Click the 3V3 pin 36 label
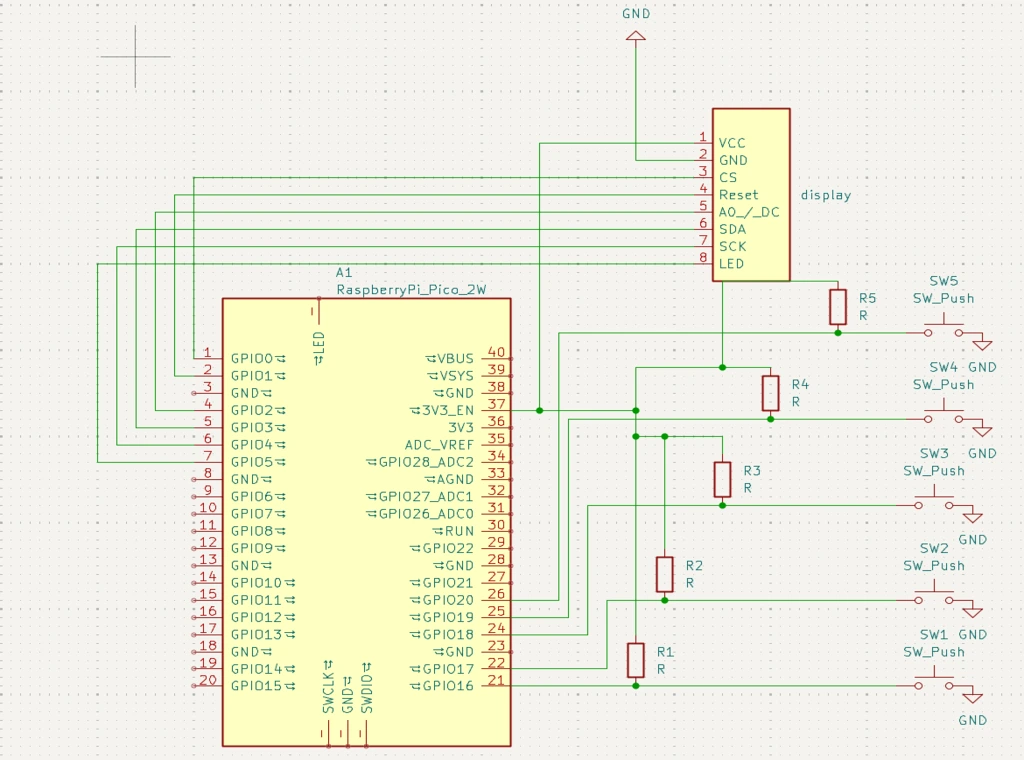This screenshot has height=760, width=1024. (460, 428)
